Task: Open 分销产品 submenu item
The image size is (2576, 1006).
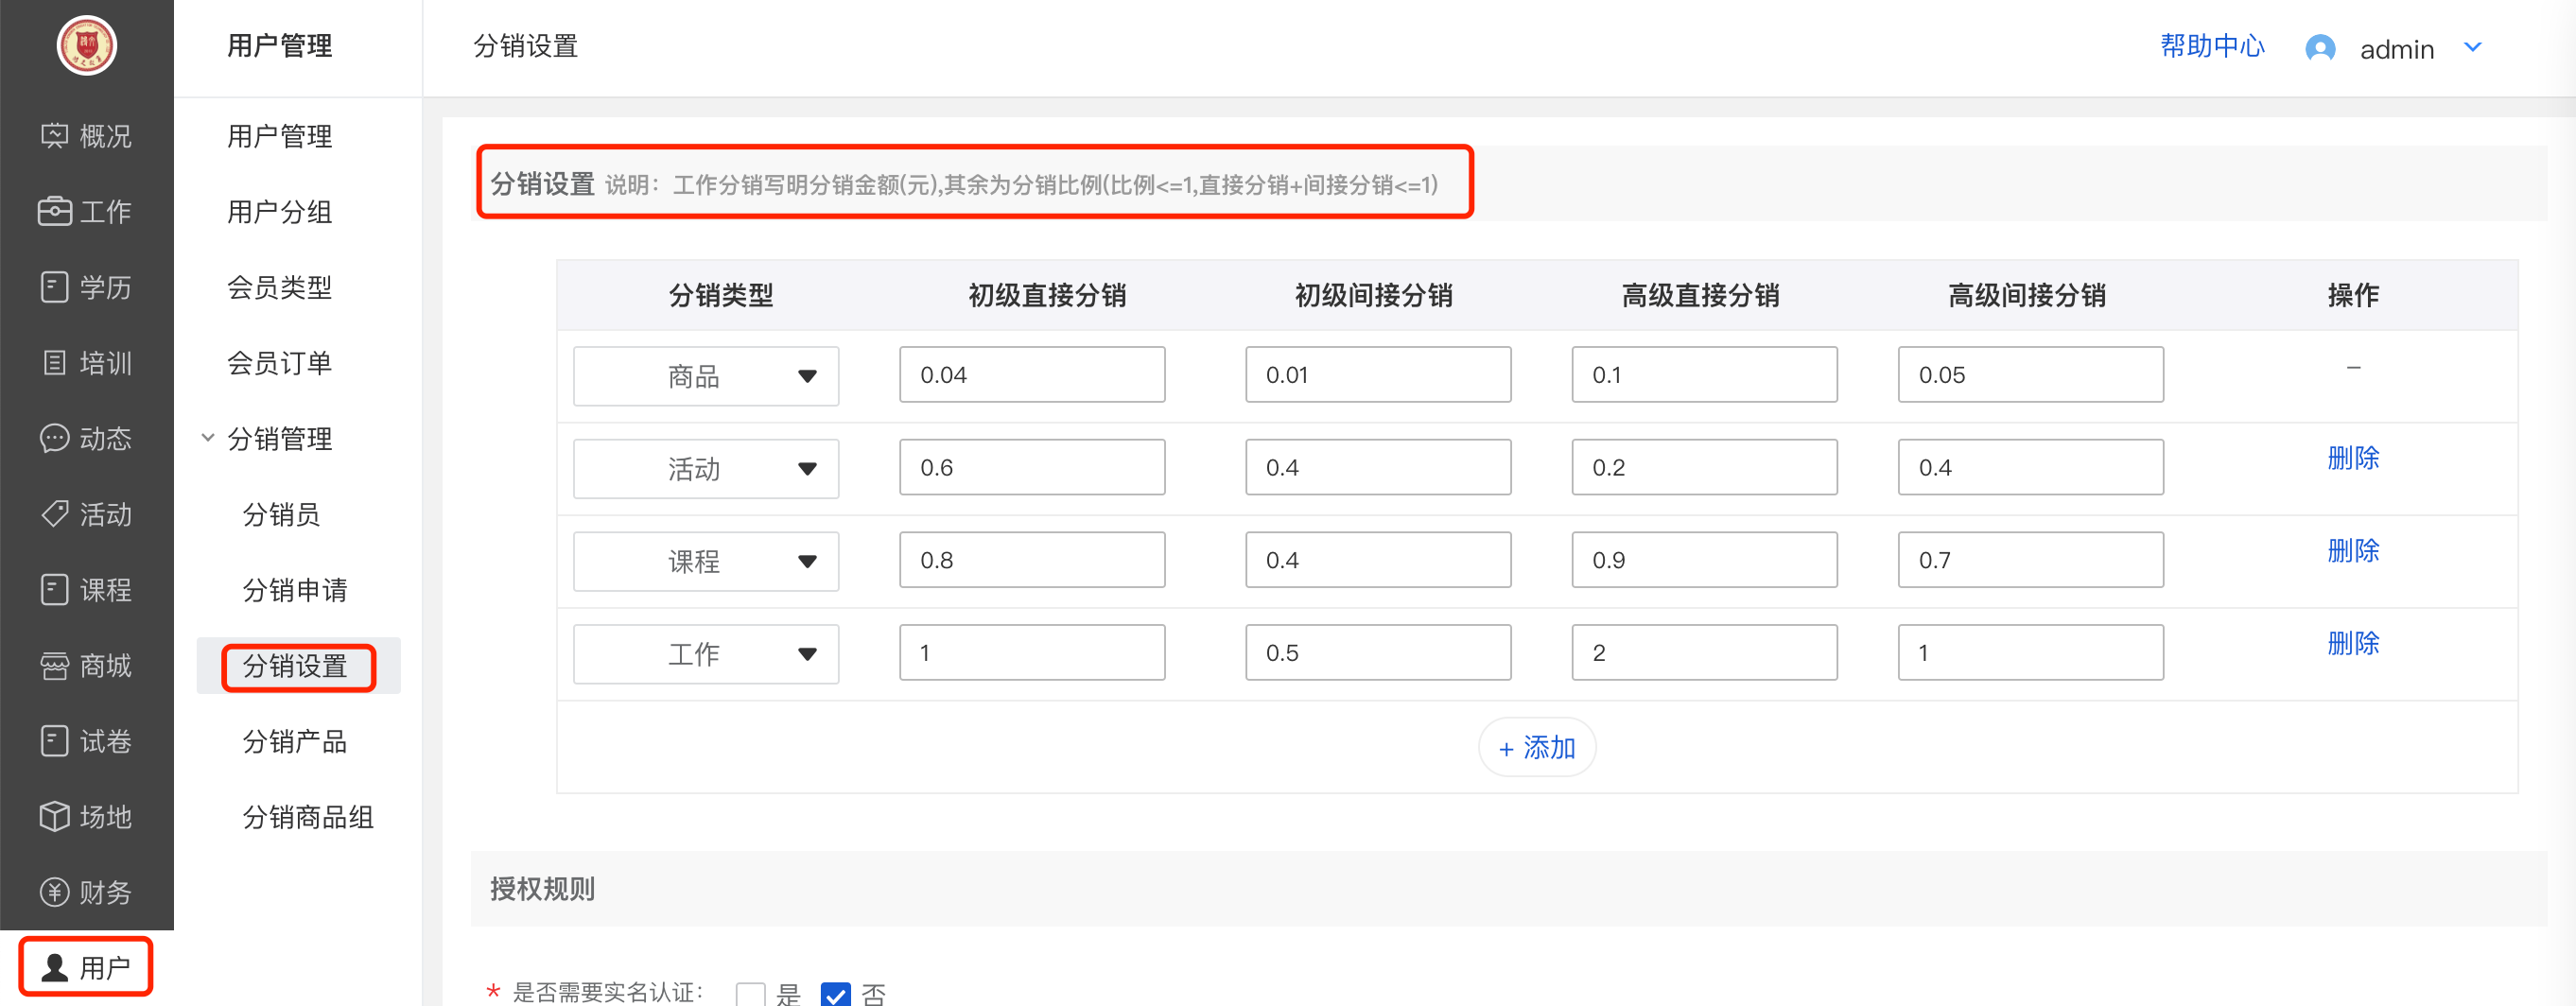Action: coord(295,741)
